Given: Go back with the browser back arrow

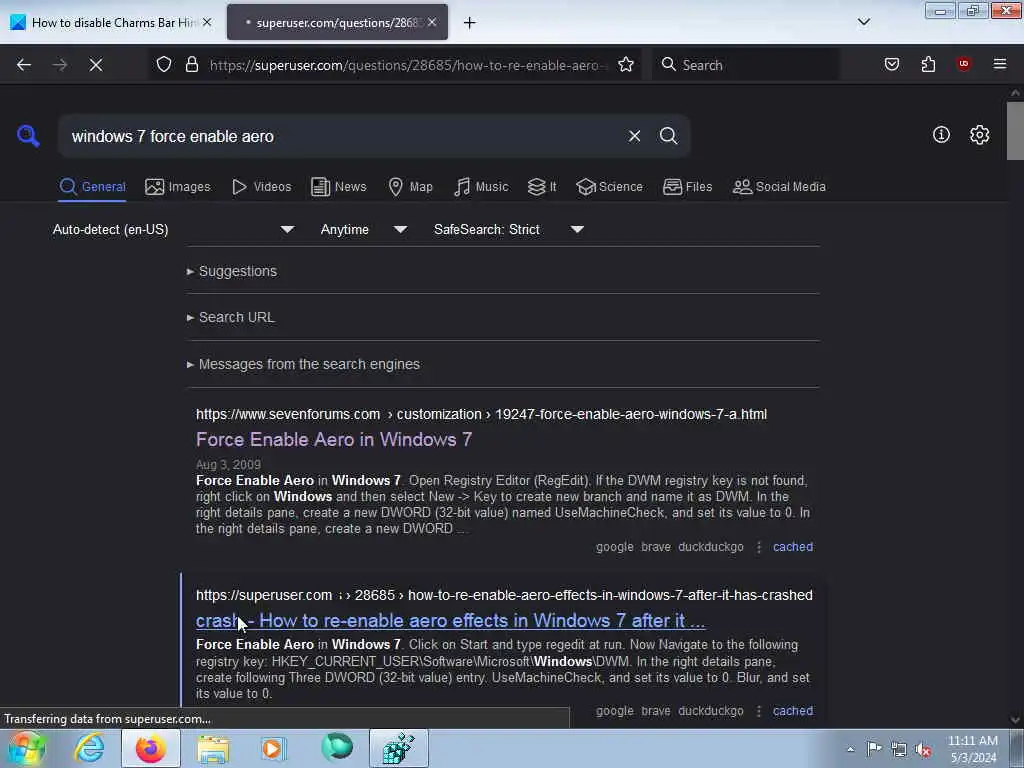Looking at the screenshot, I should [24, 65].
